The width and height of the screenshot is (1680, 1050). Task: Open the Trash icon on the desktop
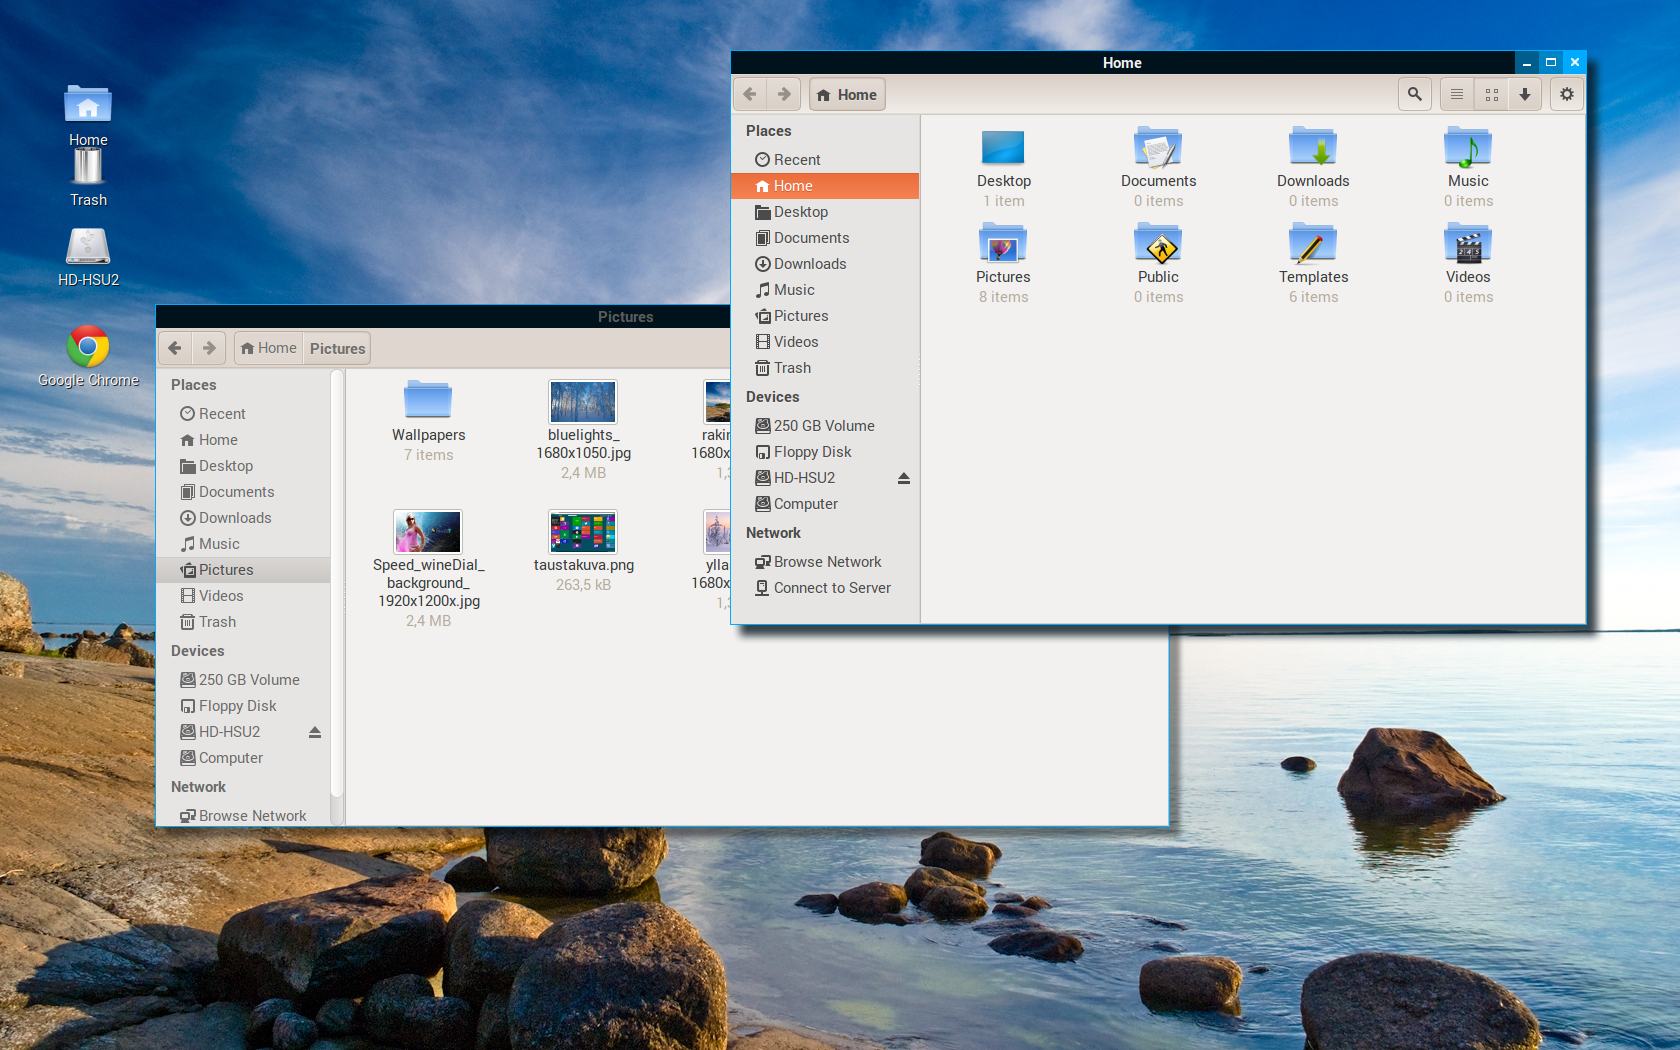[x=88, y=168]
